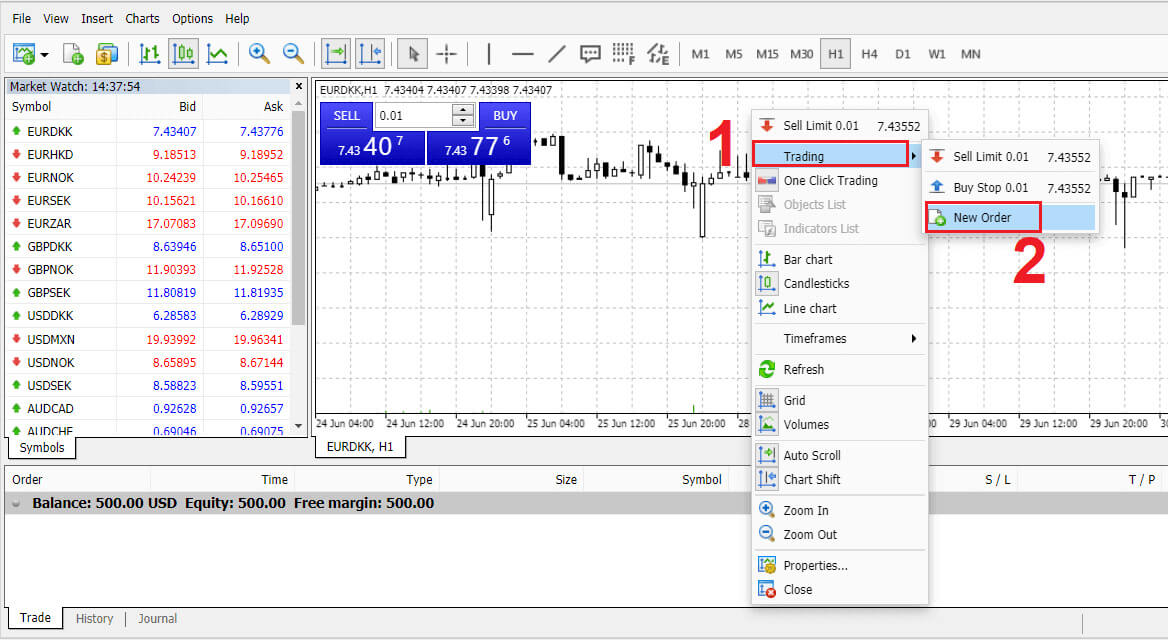Click the New Order toolbar icon
Image resolution: width=1168 pixels, height=640 pixels.
[x=73, y=53]
